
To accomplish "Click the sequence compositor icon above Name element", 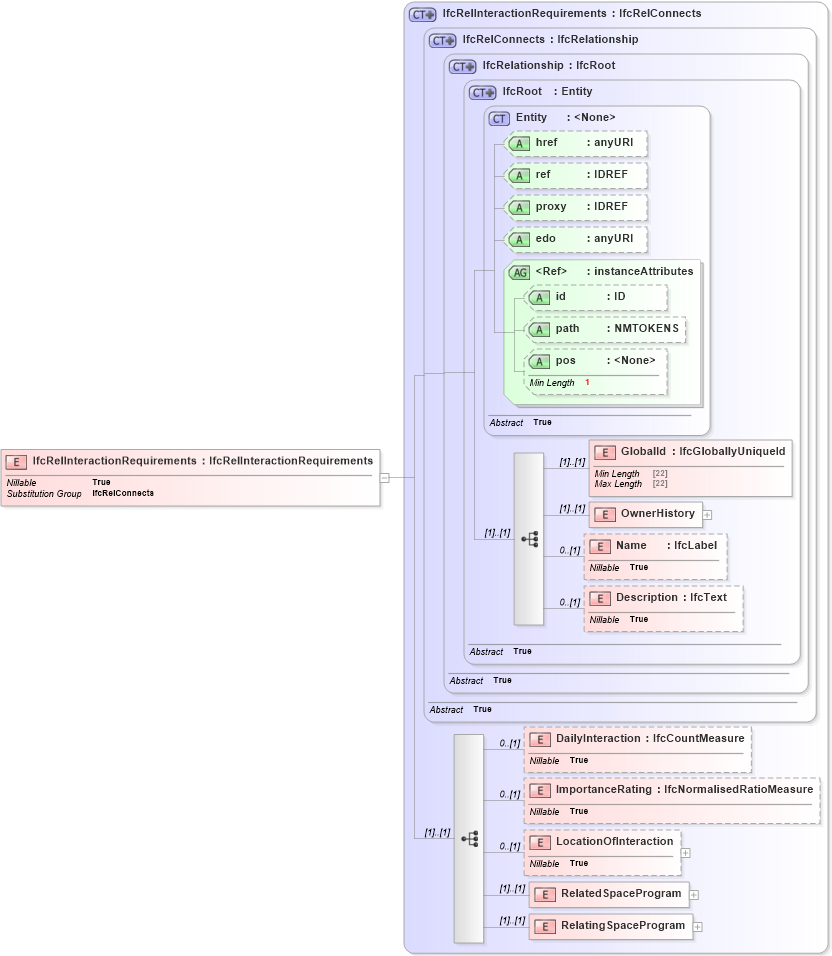I will point(528,538).
